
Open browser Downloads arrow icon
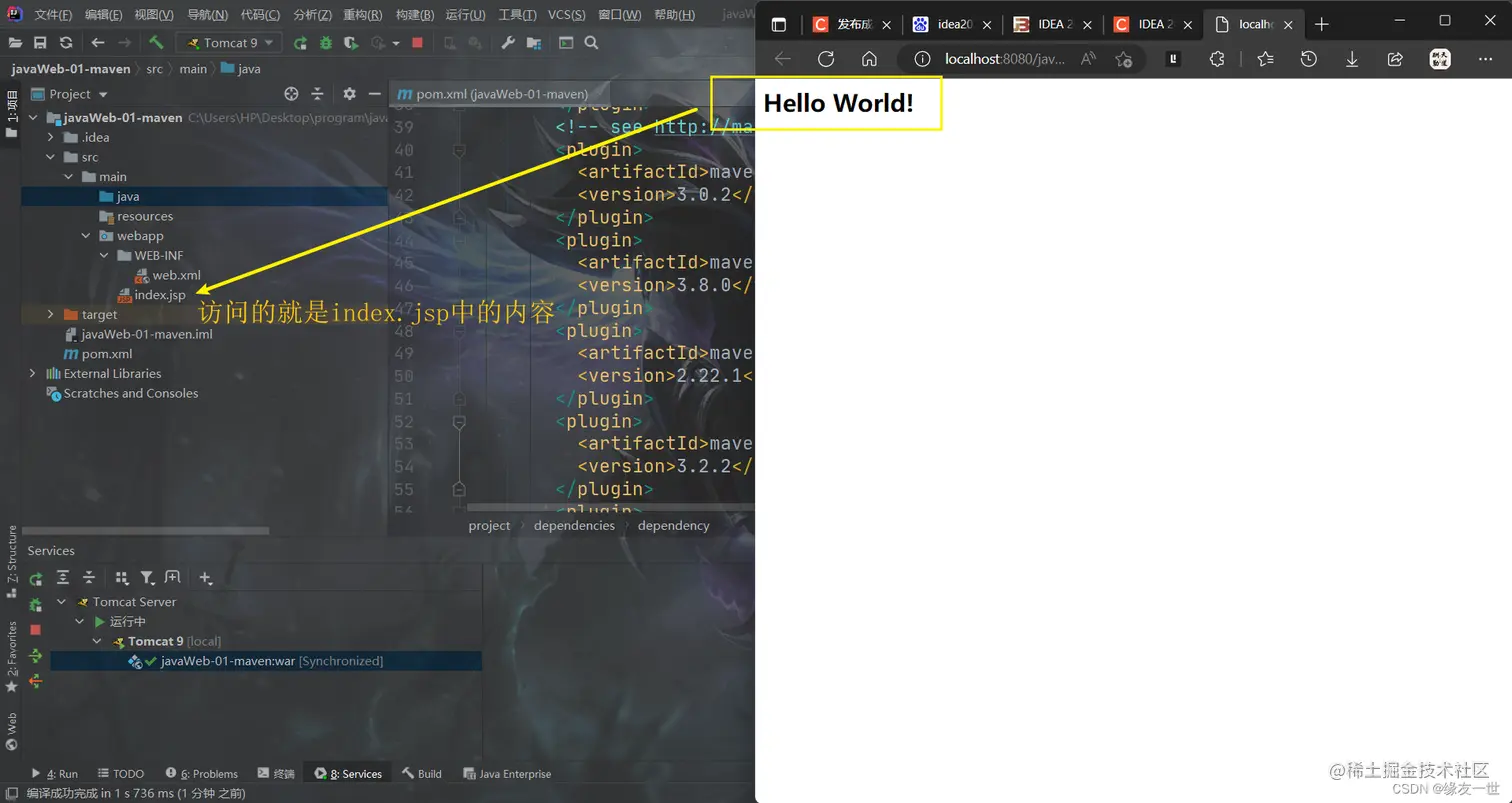point(1352,59)
